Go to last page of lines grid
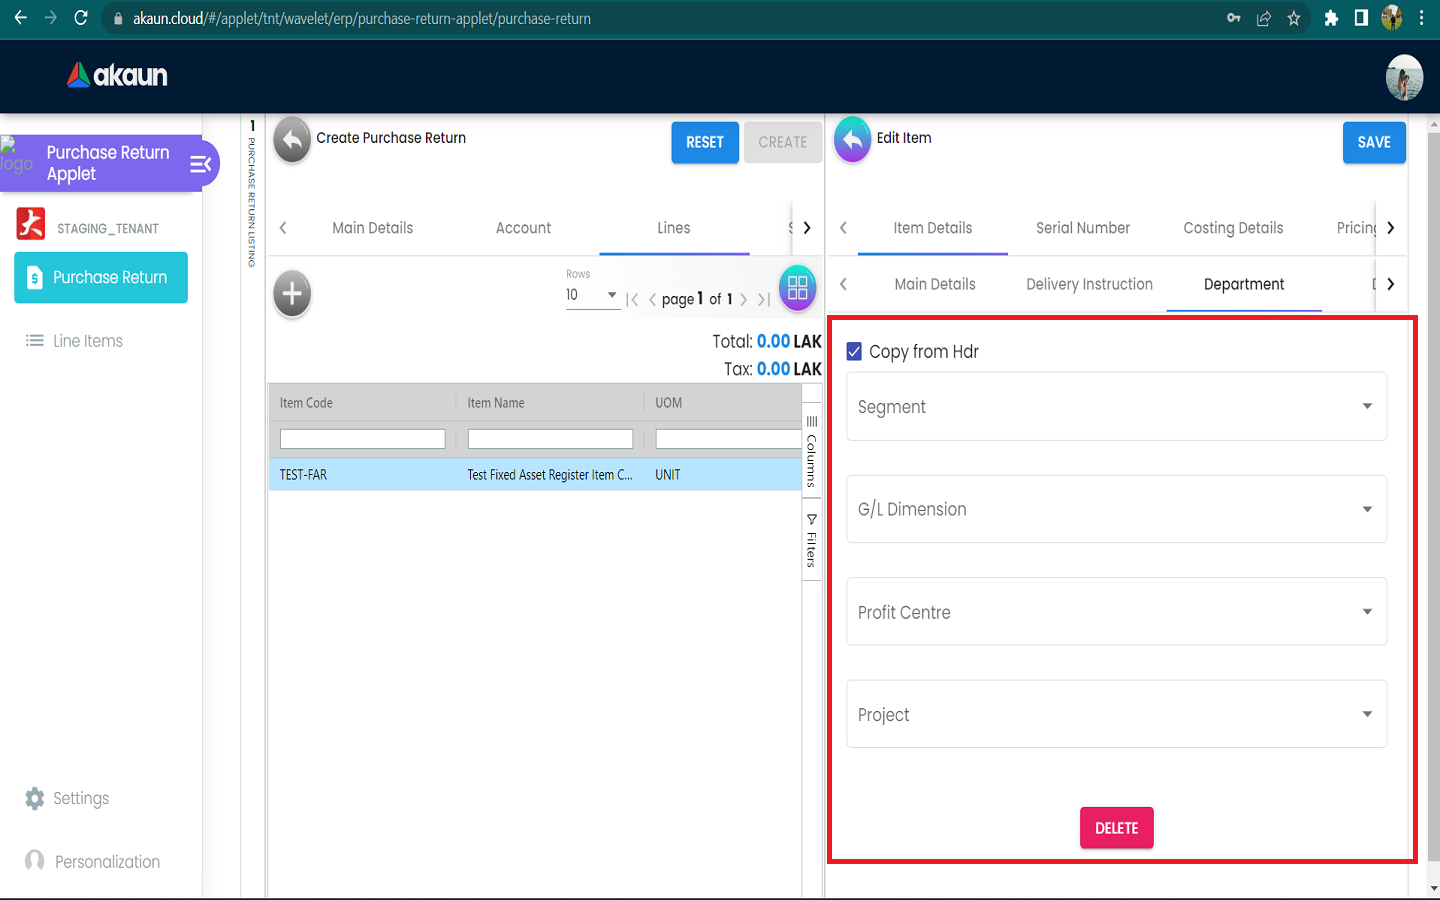The height and width of the screenshot is (900, 1440). pos(764,300)
